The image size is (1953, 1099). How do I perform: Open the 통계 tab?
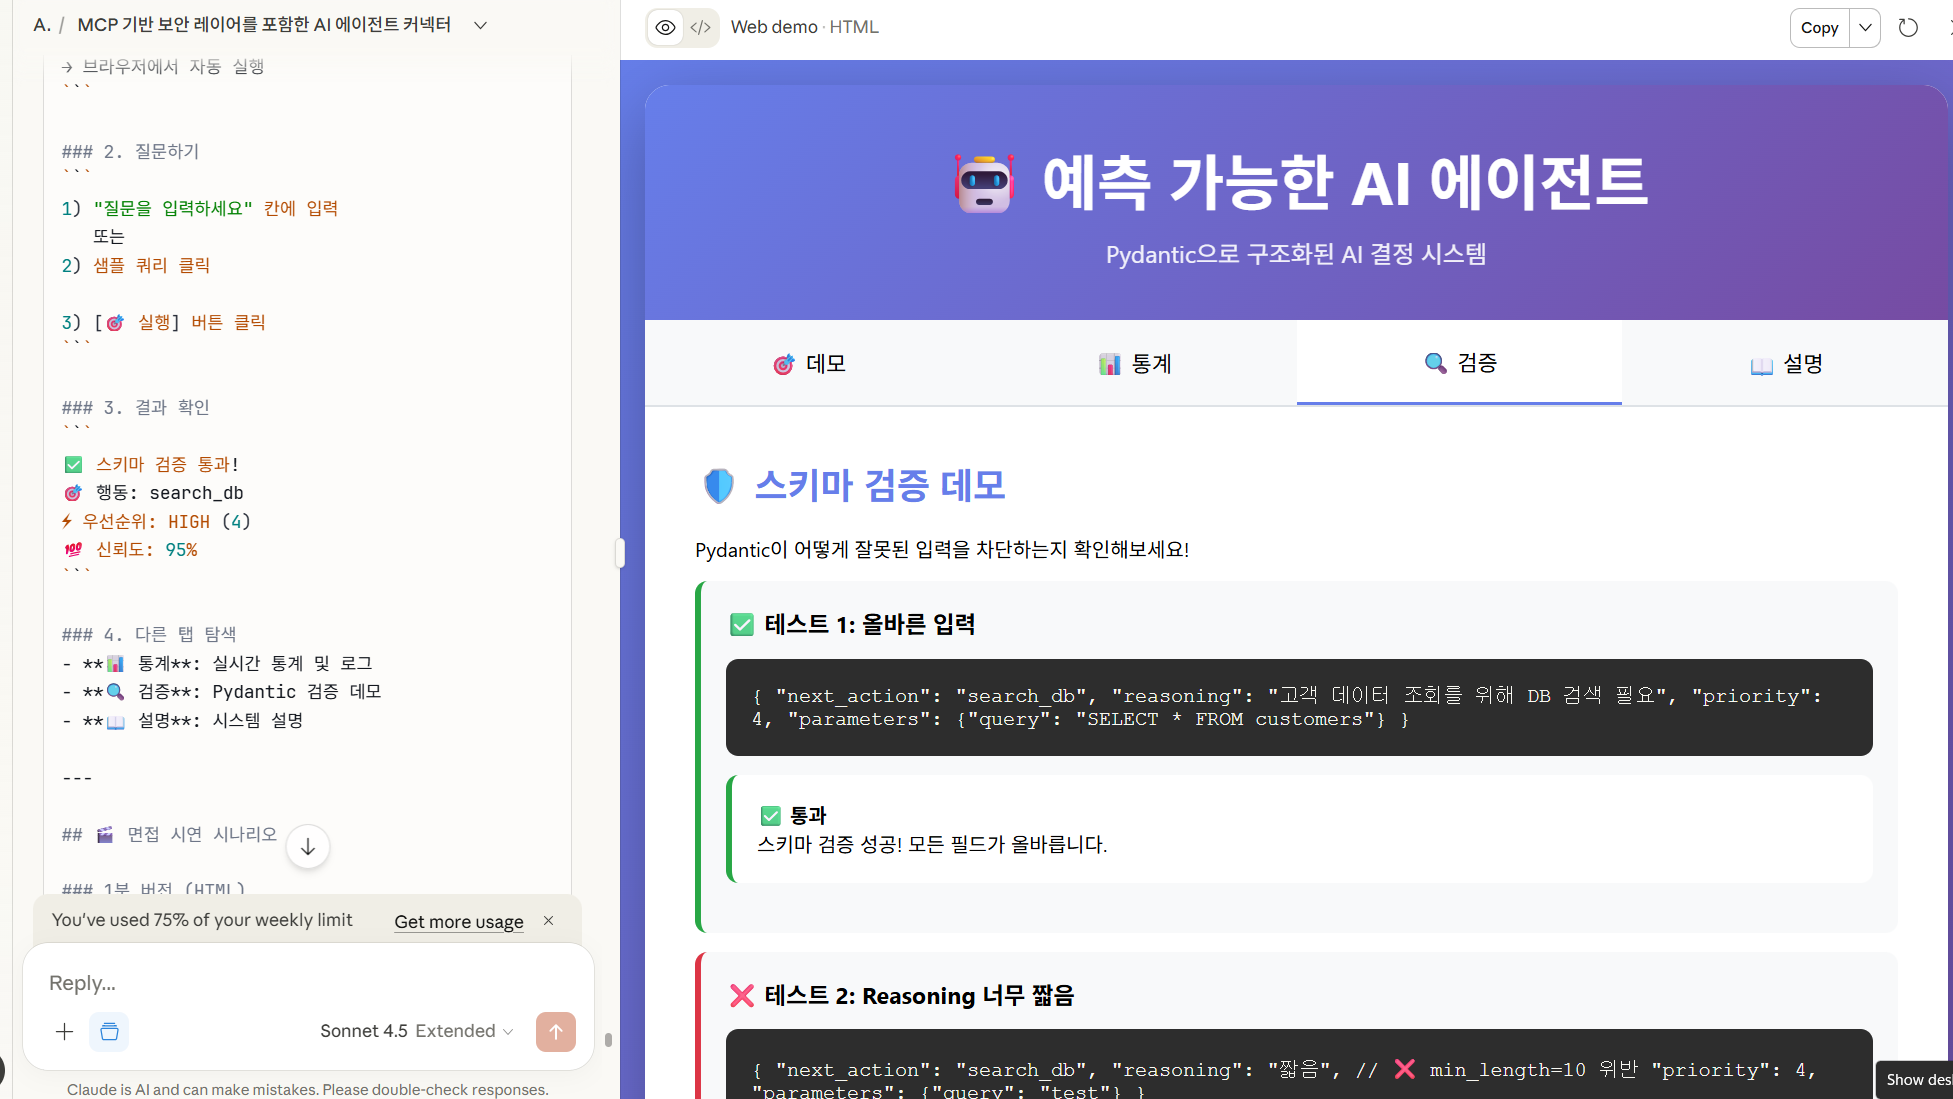(x=1134, y=364)
